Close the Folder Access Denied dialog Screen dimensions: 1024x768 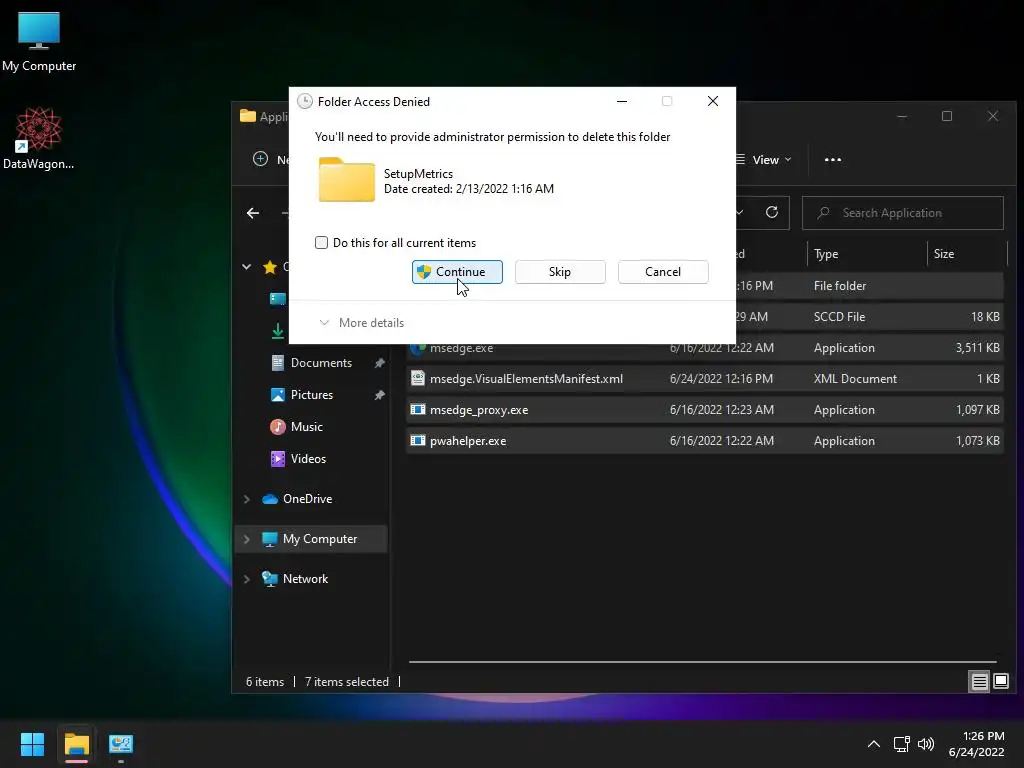point(712,101)
